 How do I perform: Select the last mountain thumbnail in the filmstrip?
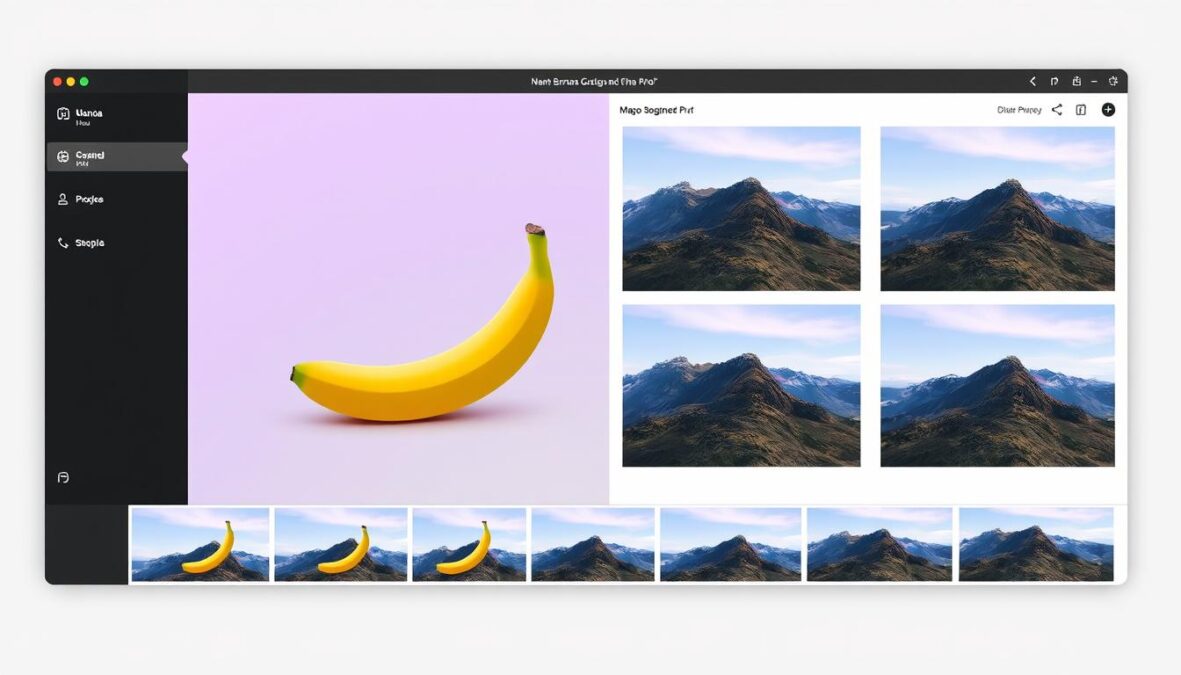pyautogui.click(x=1037, y=545)
